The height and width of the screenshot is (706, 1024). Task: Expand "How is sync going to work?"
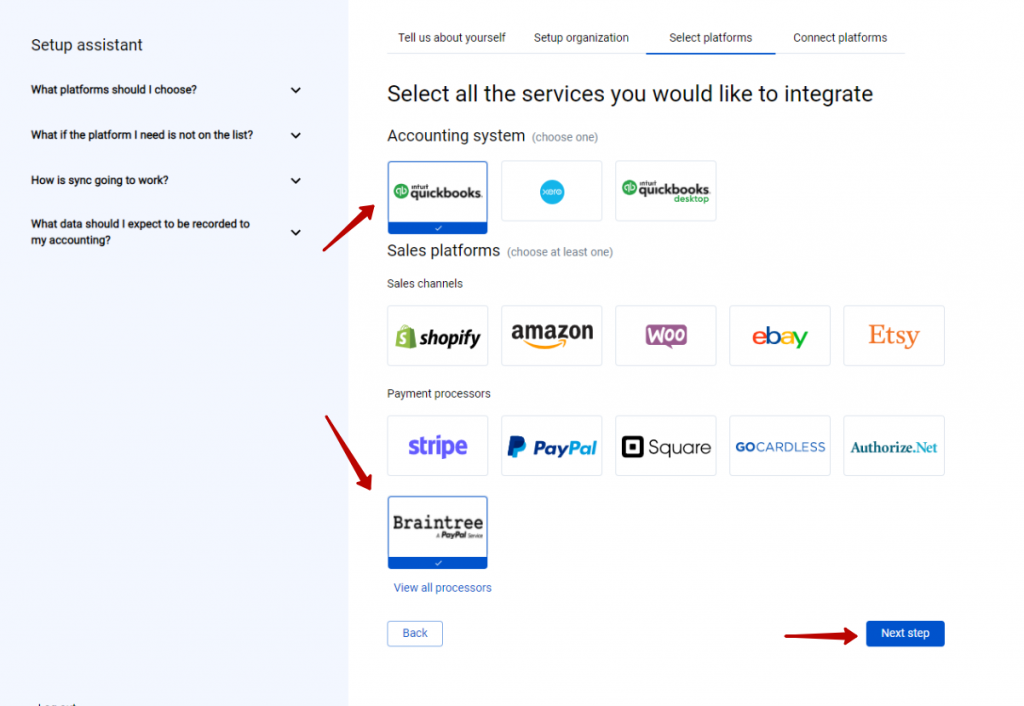pos(166,180)
